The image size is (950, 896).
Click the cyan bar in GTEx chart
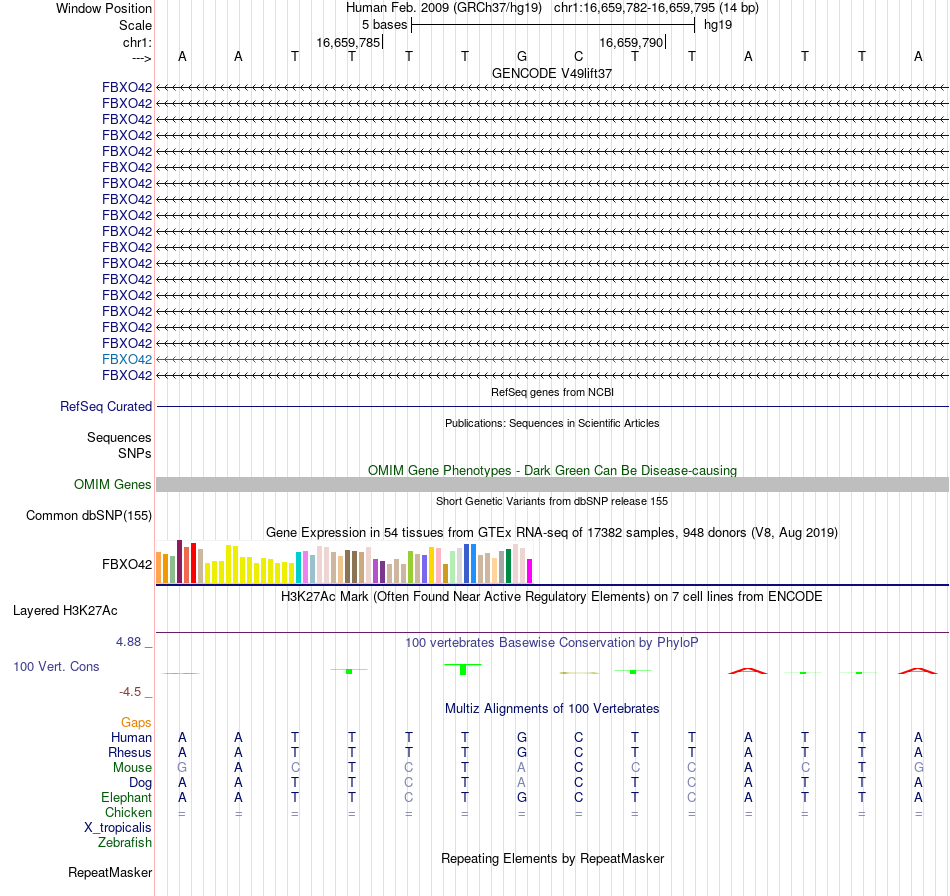pos(298,568)
